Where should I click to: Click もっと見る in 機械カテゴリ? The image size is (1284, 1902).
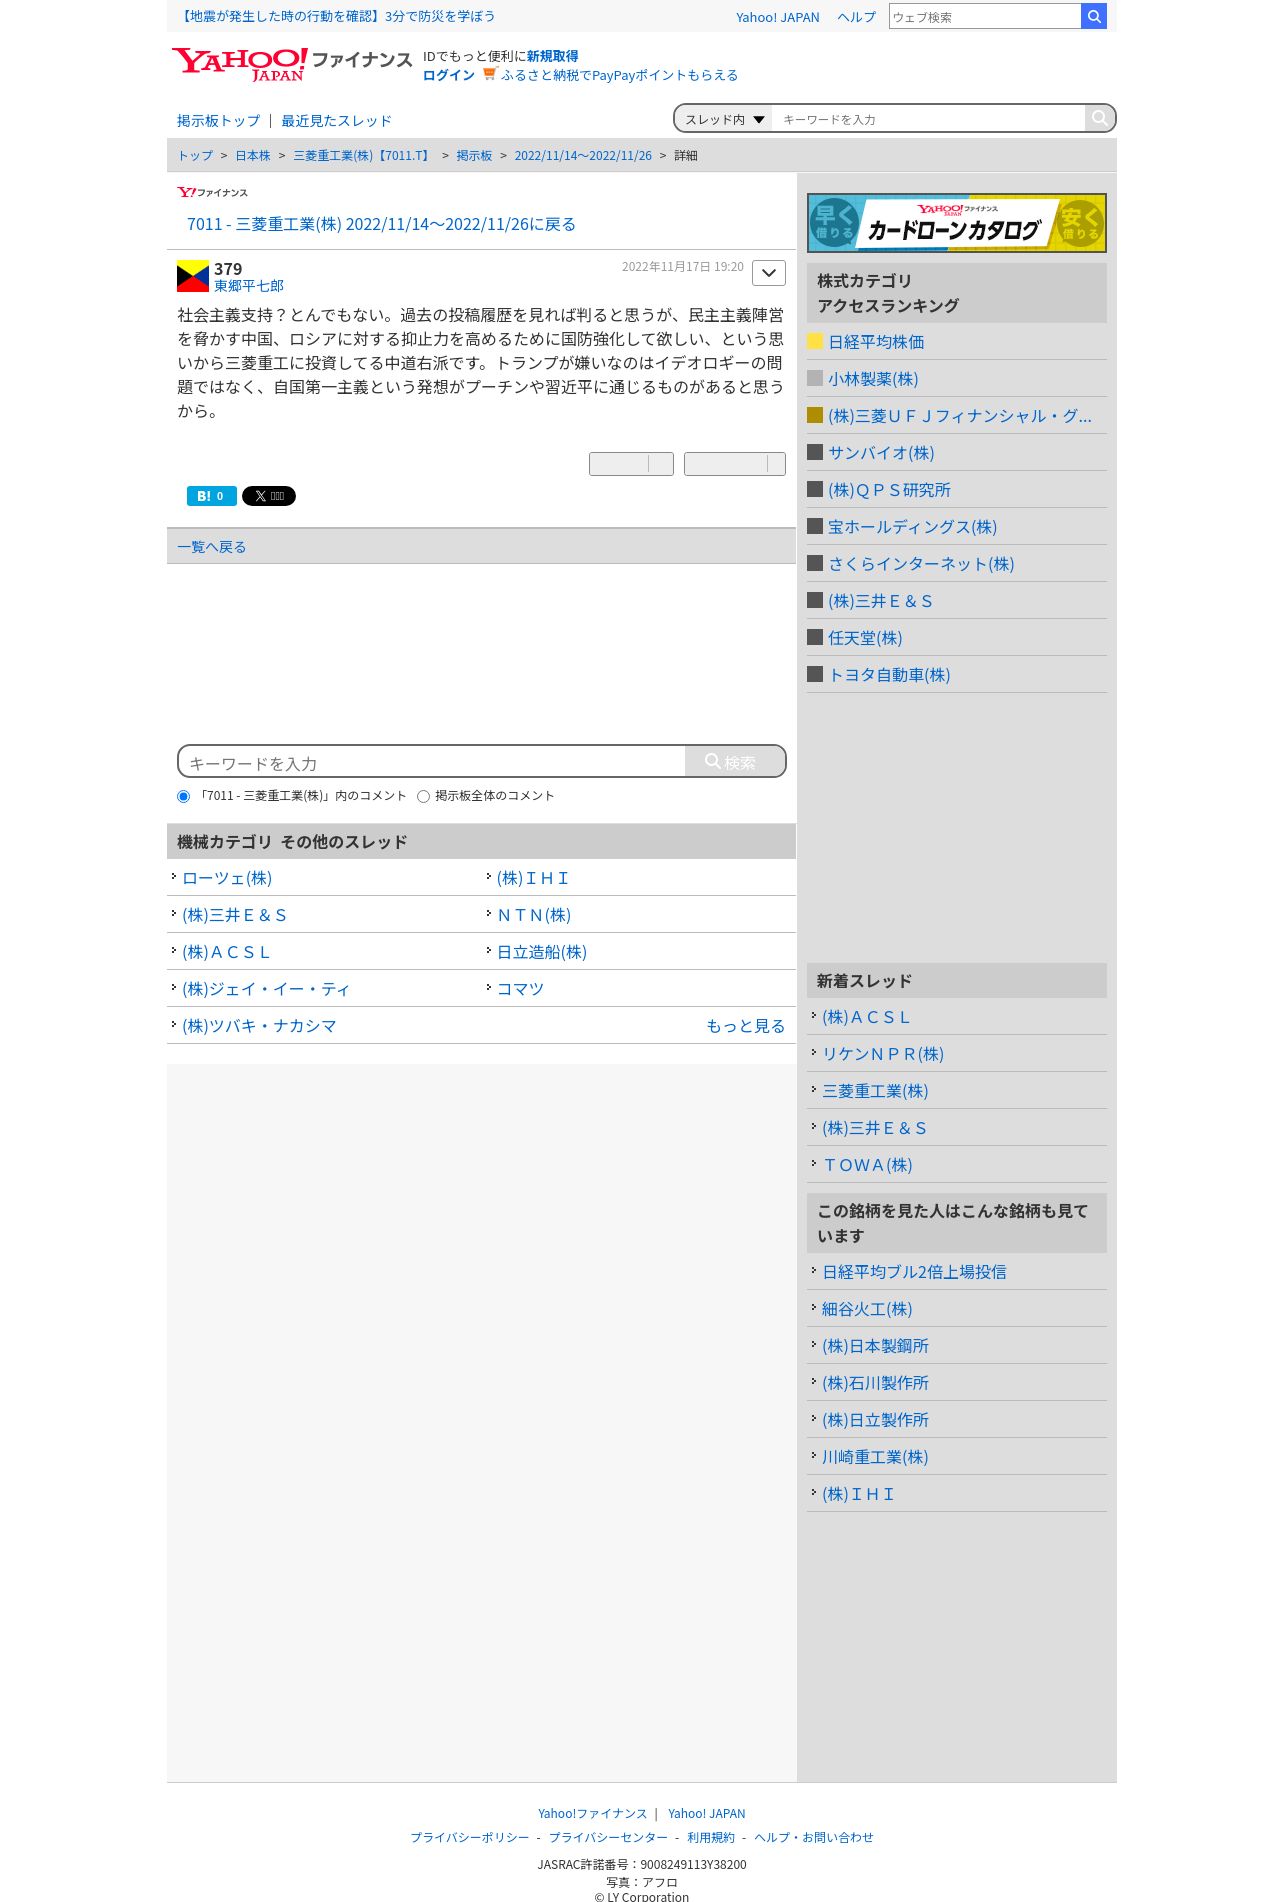[745, 1026]
